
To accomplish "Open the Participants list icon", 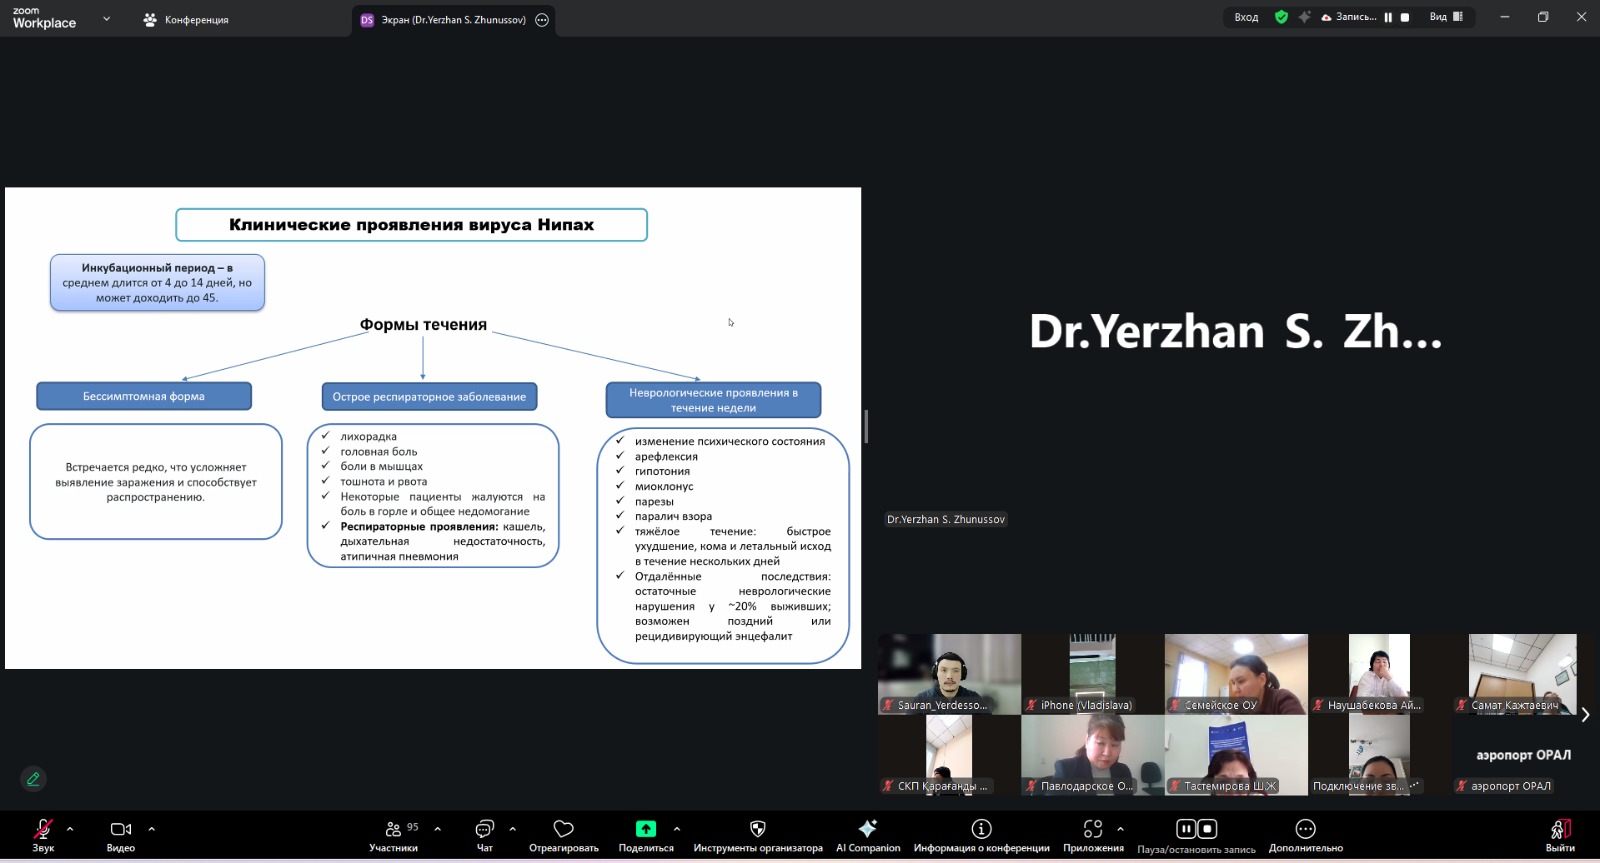I will (x=393, y=829).
